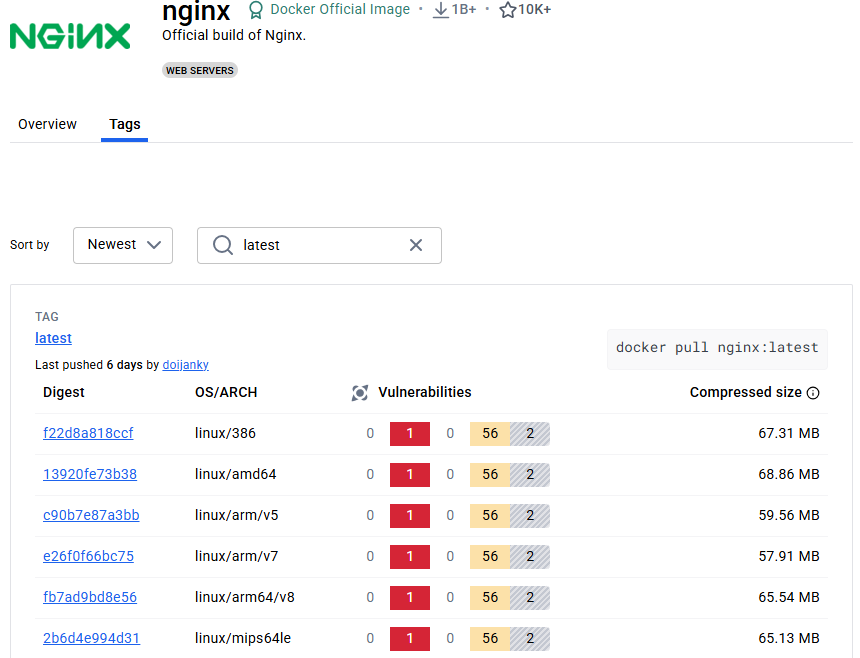Click the NGINX logo image
The height and width of the screenshot is (658, 860).
coord(70,36)
